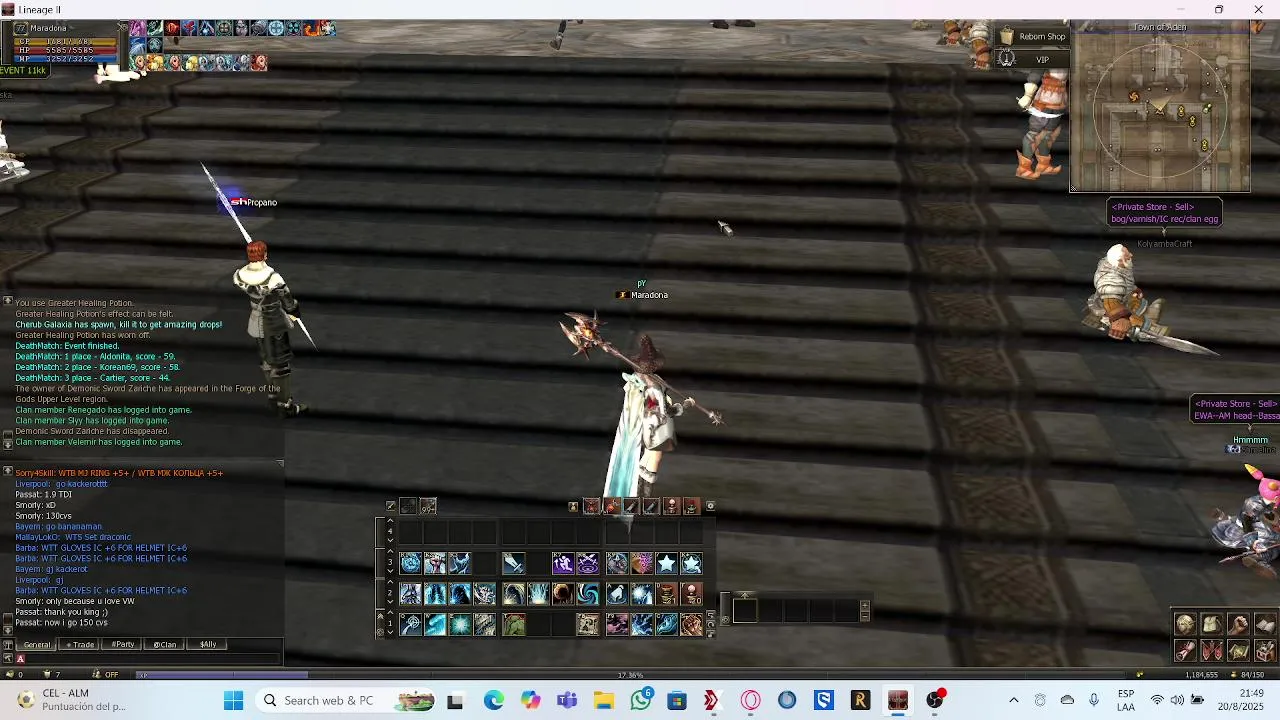Use the parchment scroll item in row 1
This screenshot has width=1280, height=720.
coord(588,624)
